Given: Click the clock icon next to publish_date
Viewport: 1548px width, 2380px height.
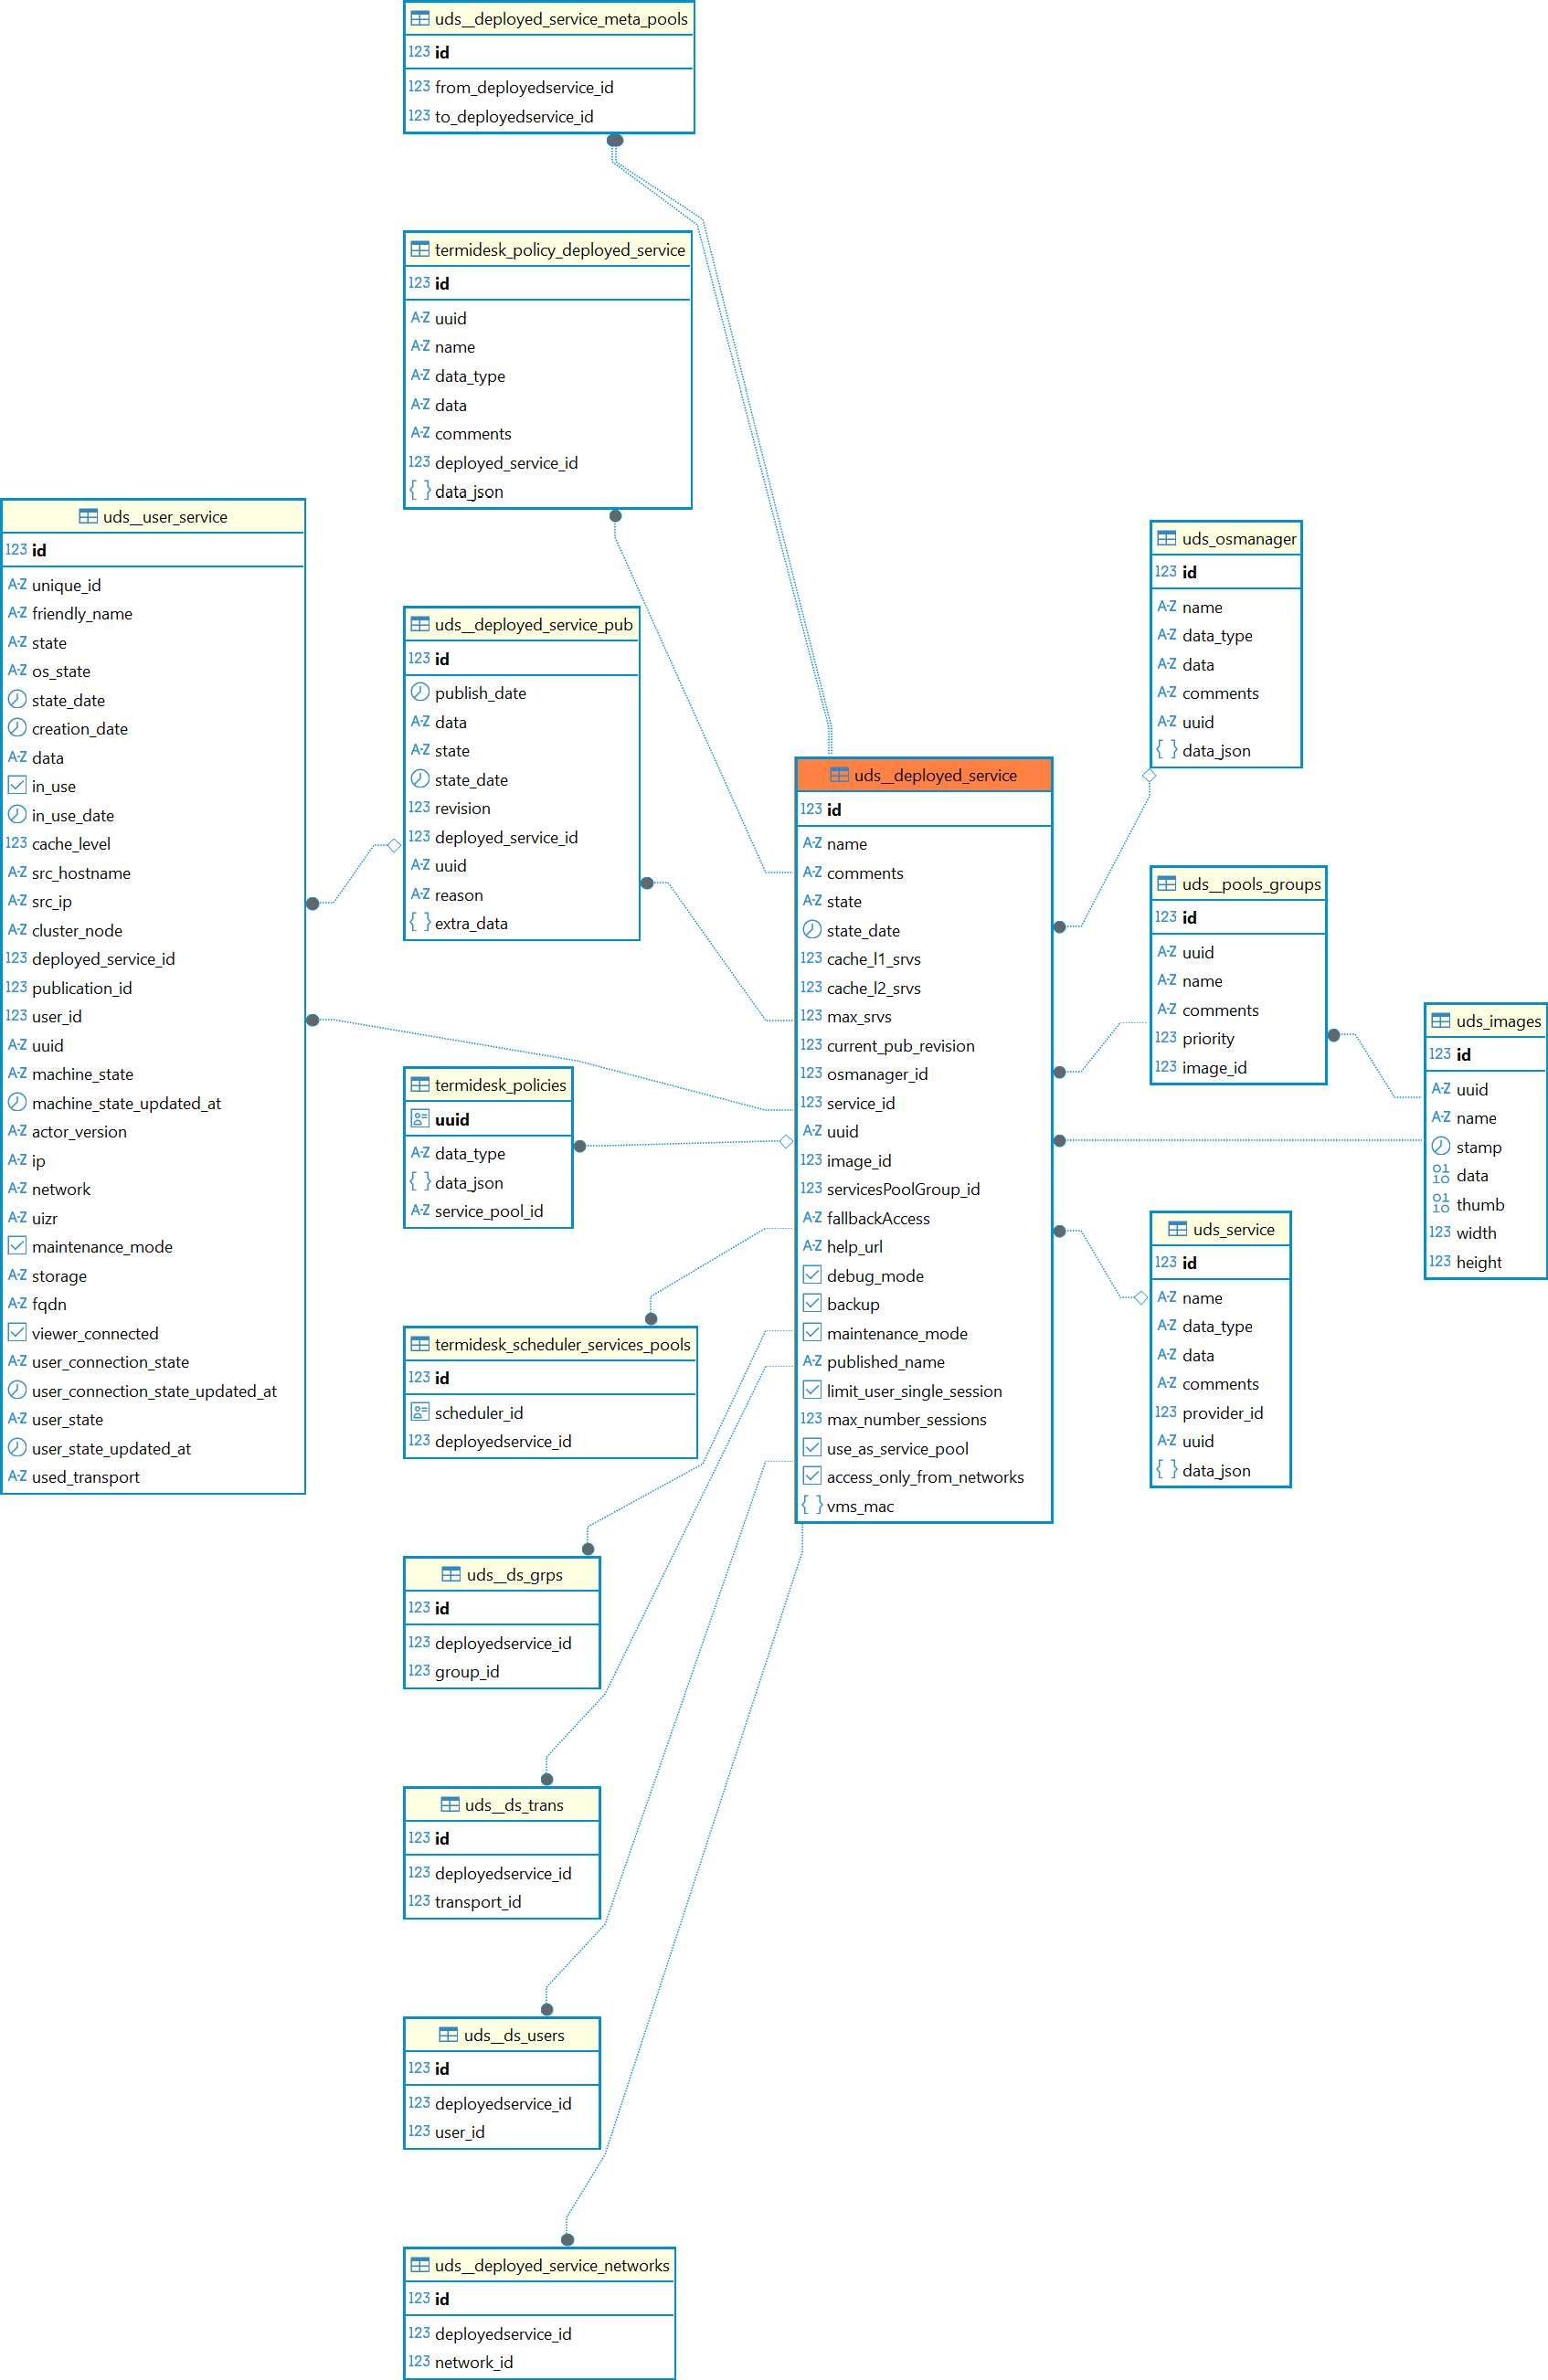Looking at the screenshot, I should click(x=420, y=692).
